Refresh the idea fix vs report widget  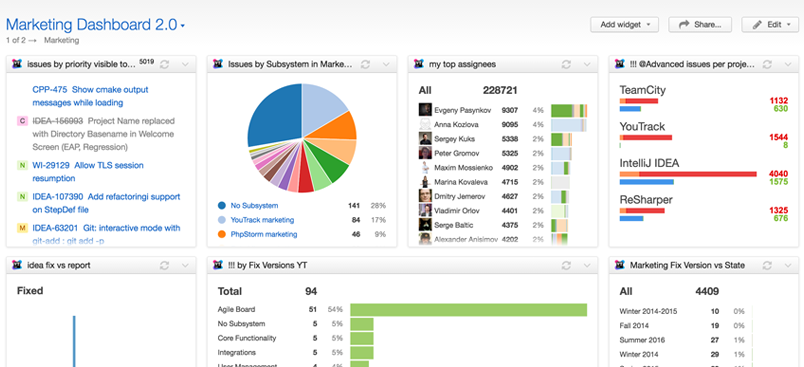[x=165, y=265]
